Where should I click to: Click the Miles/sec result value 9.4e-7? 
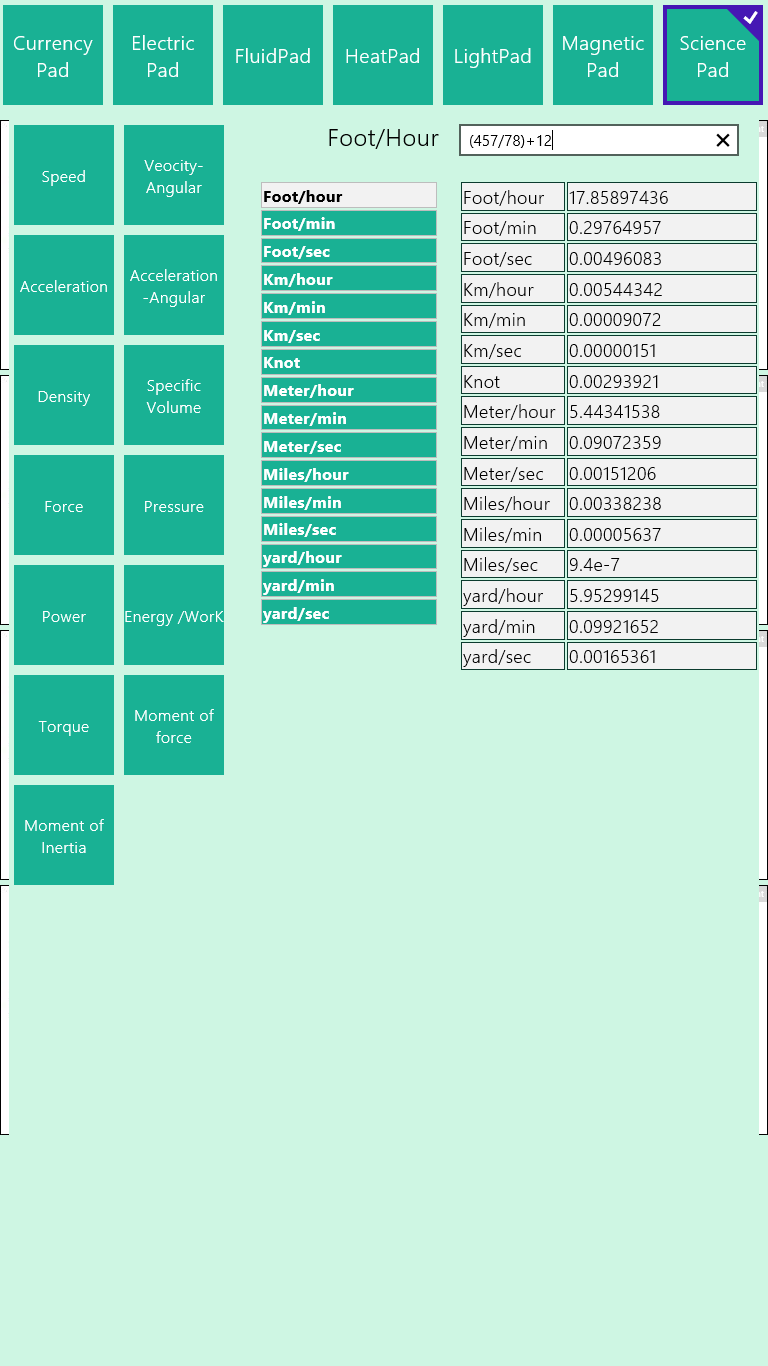661,565
